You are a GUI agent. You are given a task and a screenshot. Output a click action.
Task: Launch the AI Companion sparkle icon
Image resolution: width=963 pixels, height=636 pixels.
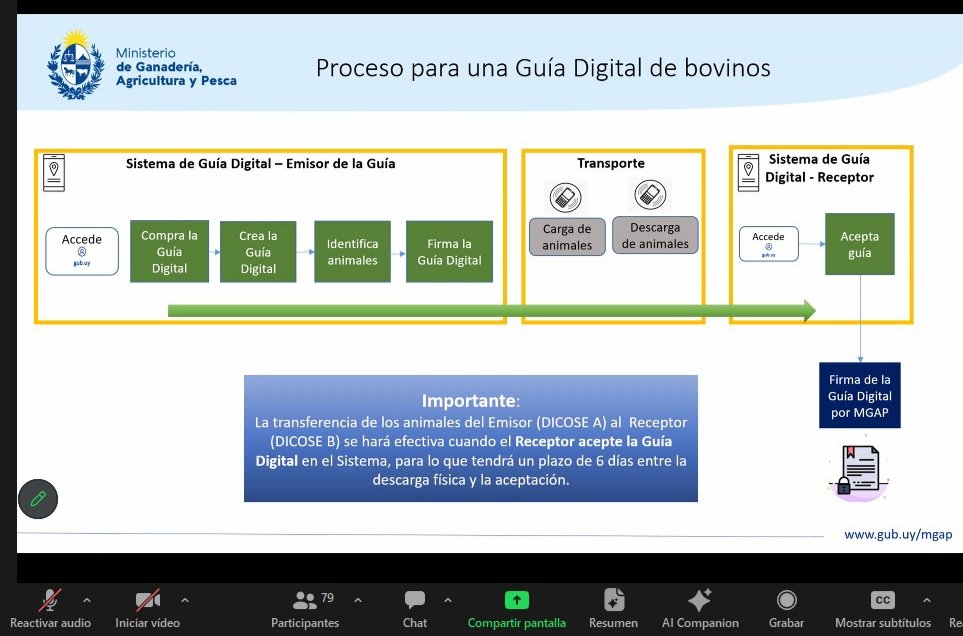tap(700, 599)
